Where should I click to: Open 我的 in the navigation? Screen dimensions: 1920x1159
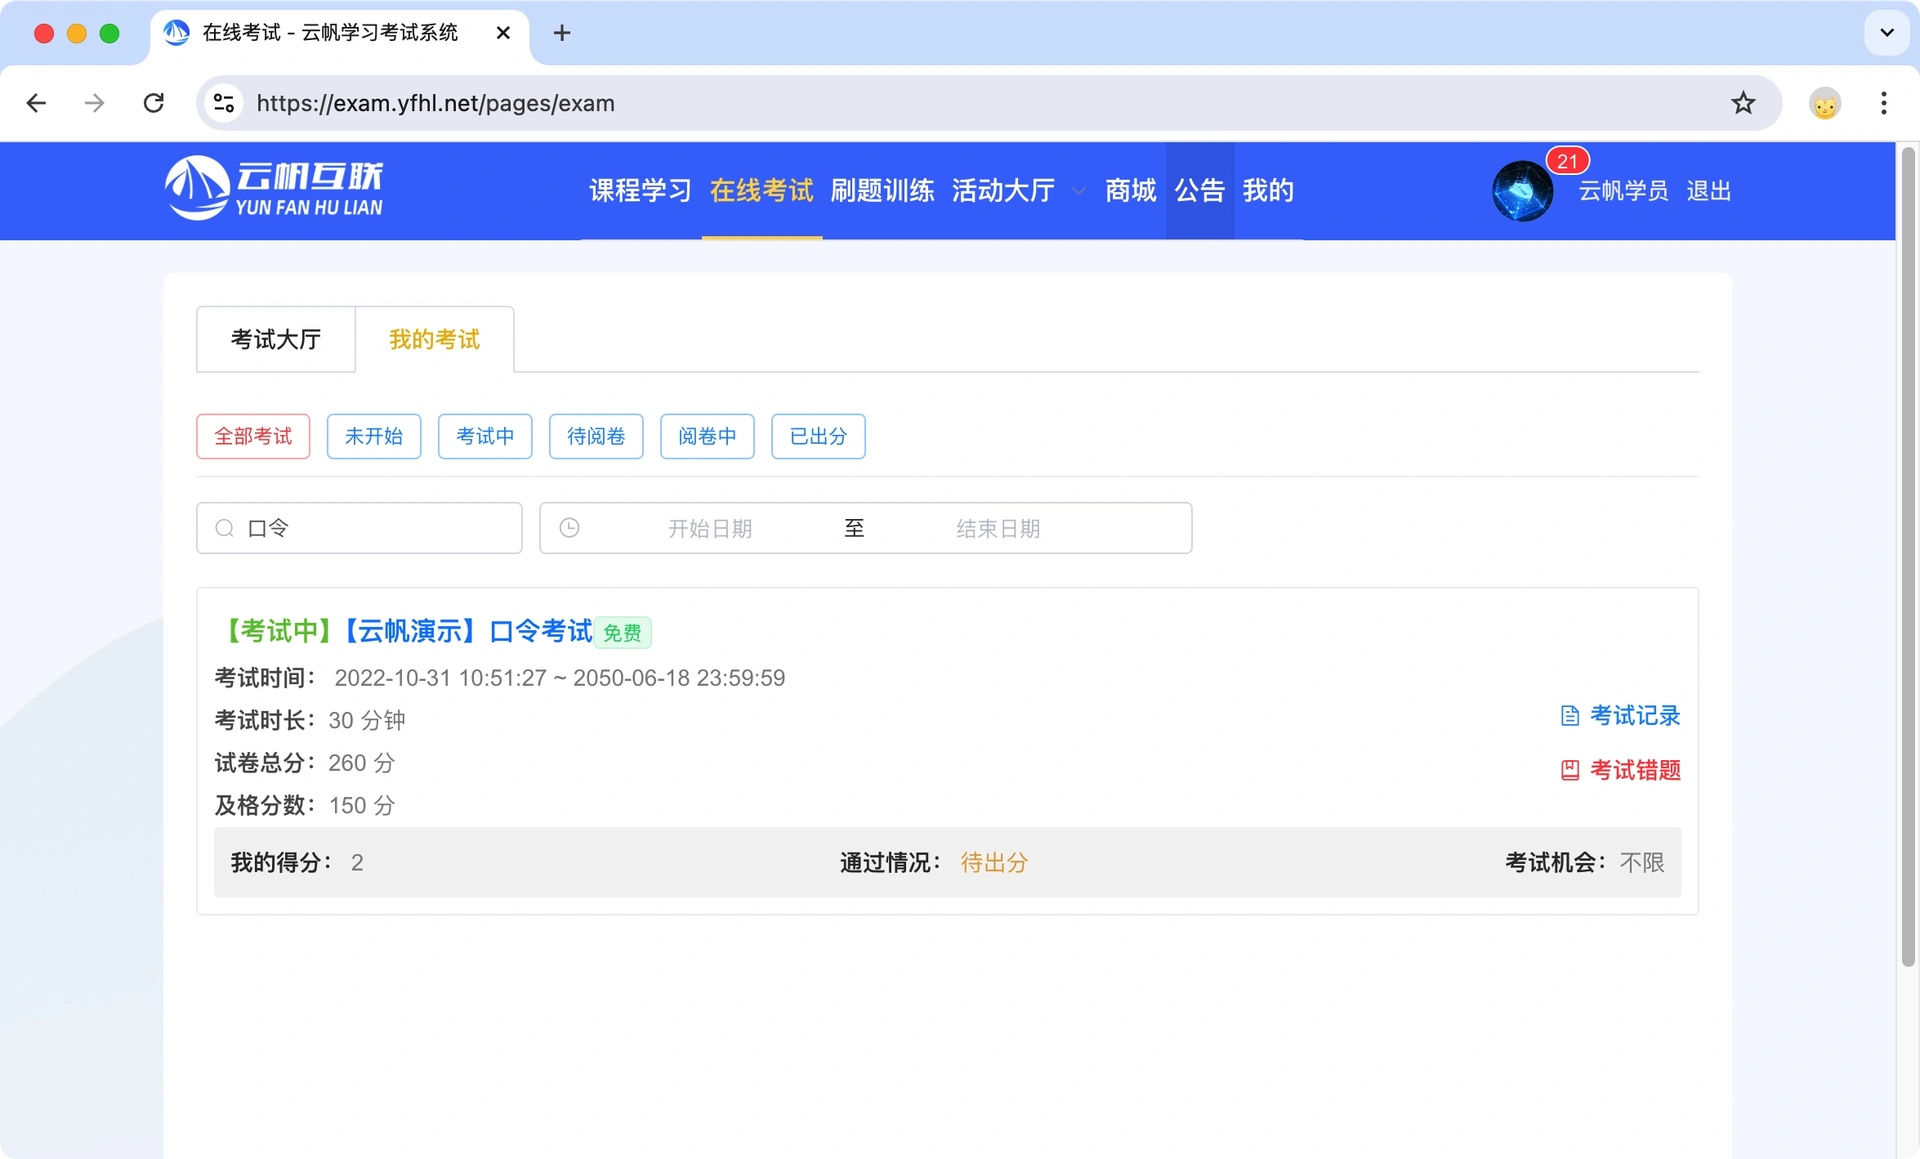click(x=1268, y=190)
